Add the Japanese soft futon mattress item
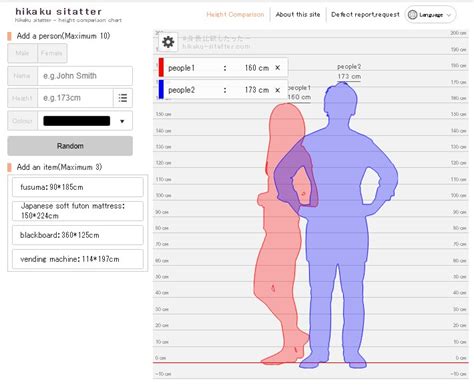Viewport: 474px width, 385px height. pos(78,211)
